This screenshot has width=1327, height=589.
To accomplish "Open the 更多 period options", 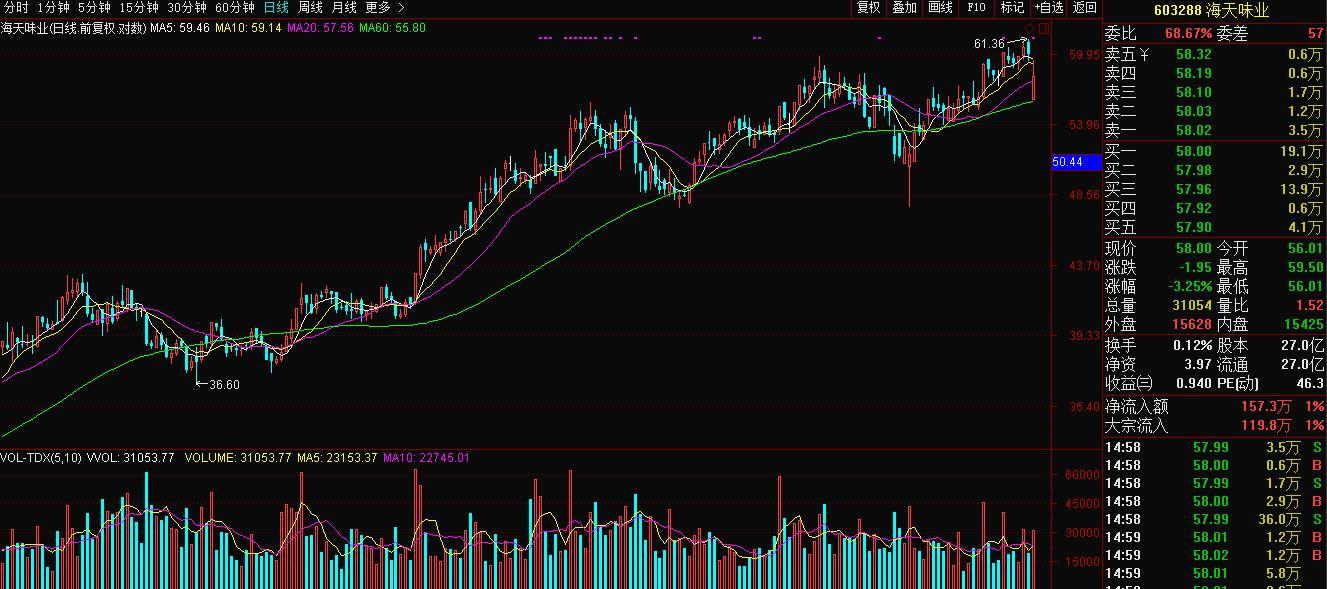I will click(378, 7).
